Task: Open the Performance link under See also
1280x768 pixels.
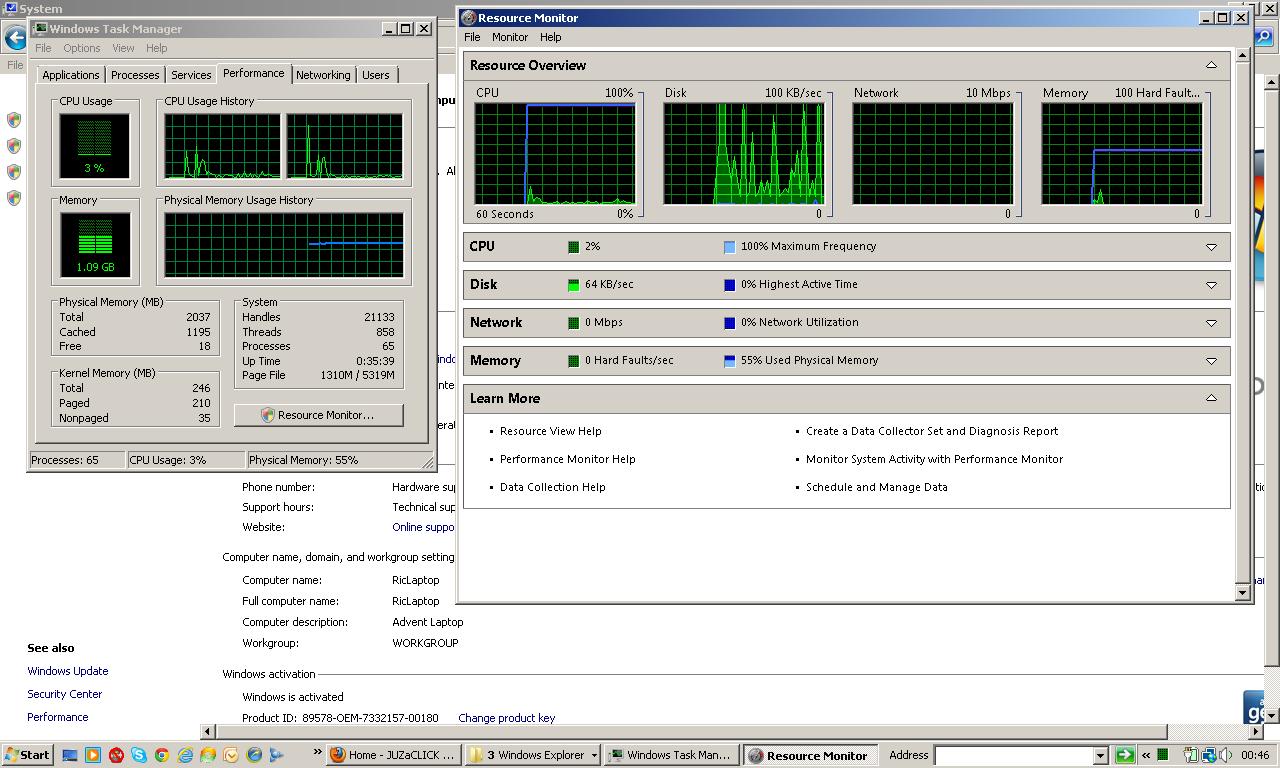Action: coord(58,717)
